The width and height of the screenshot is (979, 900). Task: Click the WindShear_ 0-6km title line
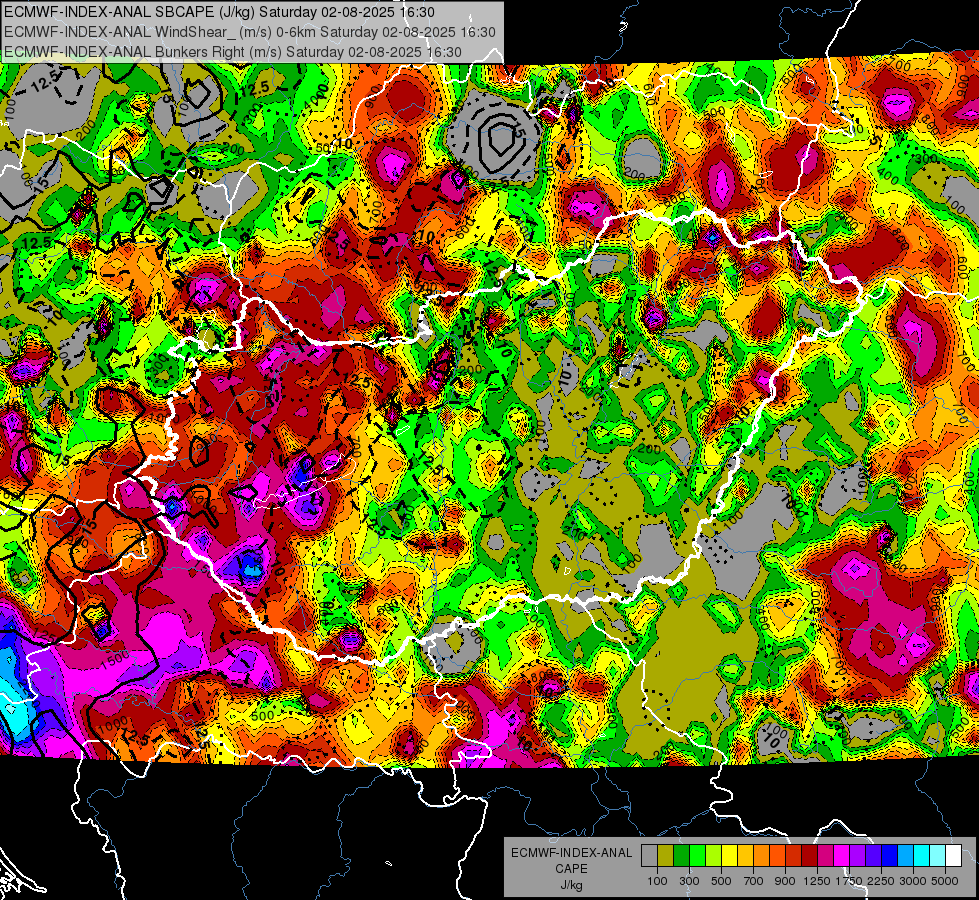coord(250,32)
